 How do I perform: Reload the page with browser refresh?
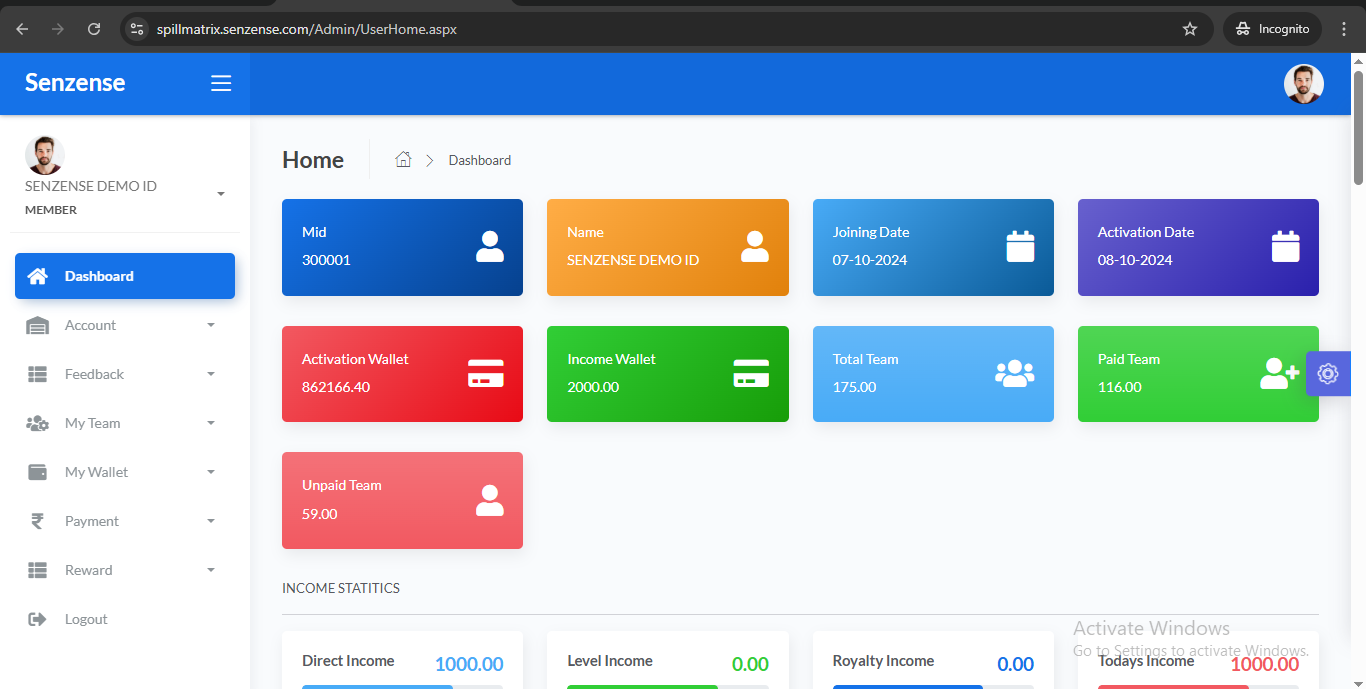[x=94, y=29]
